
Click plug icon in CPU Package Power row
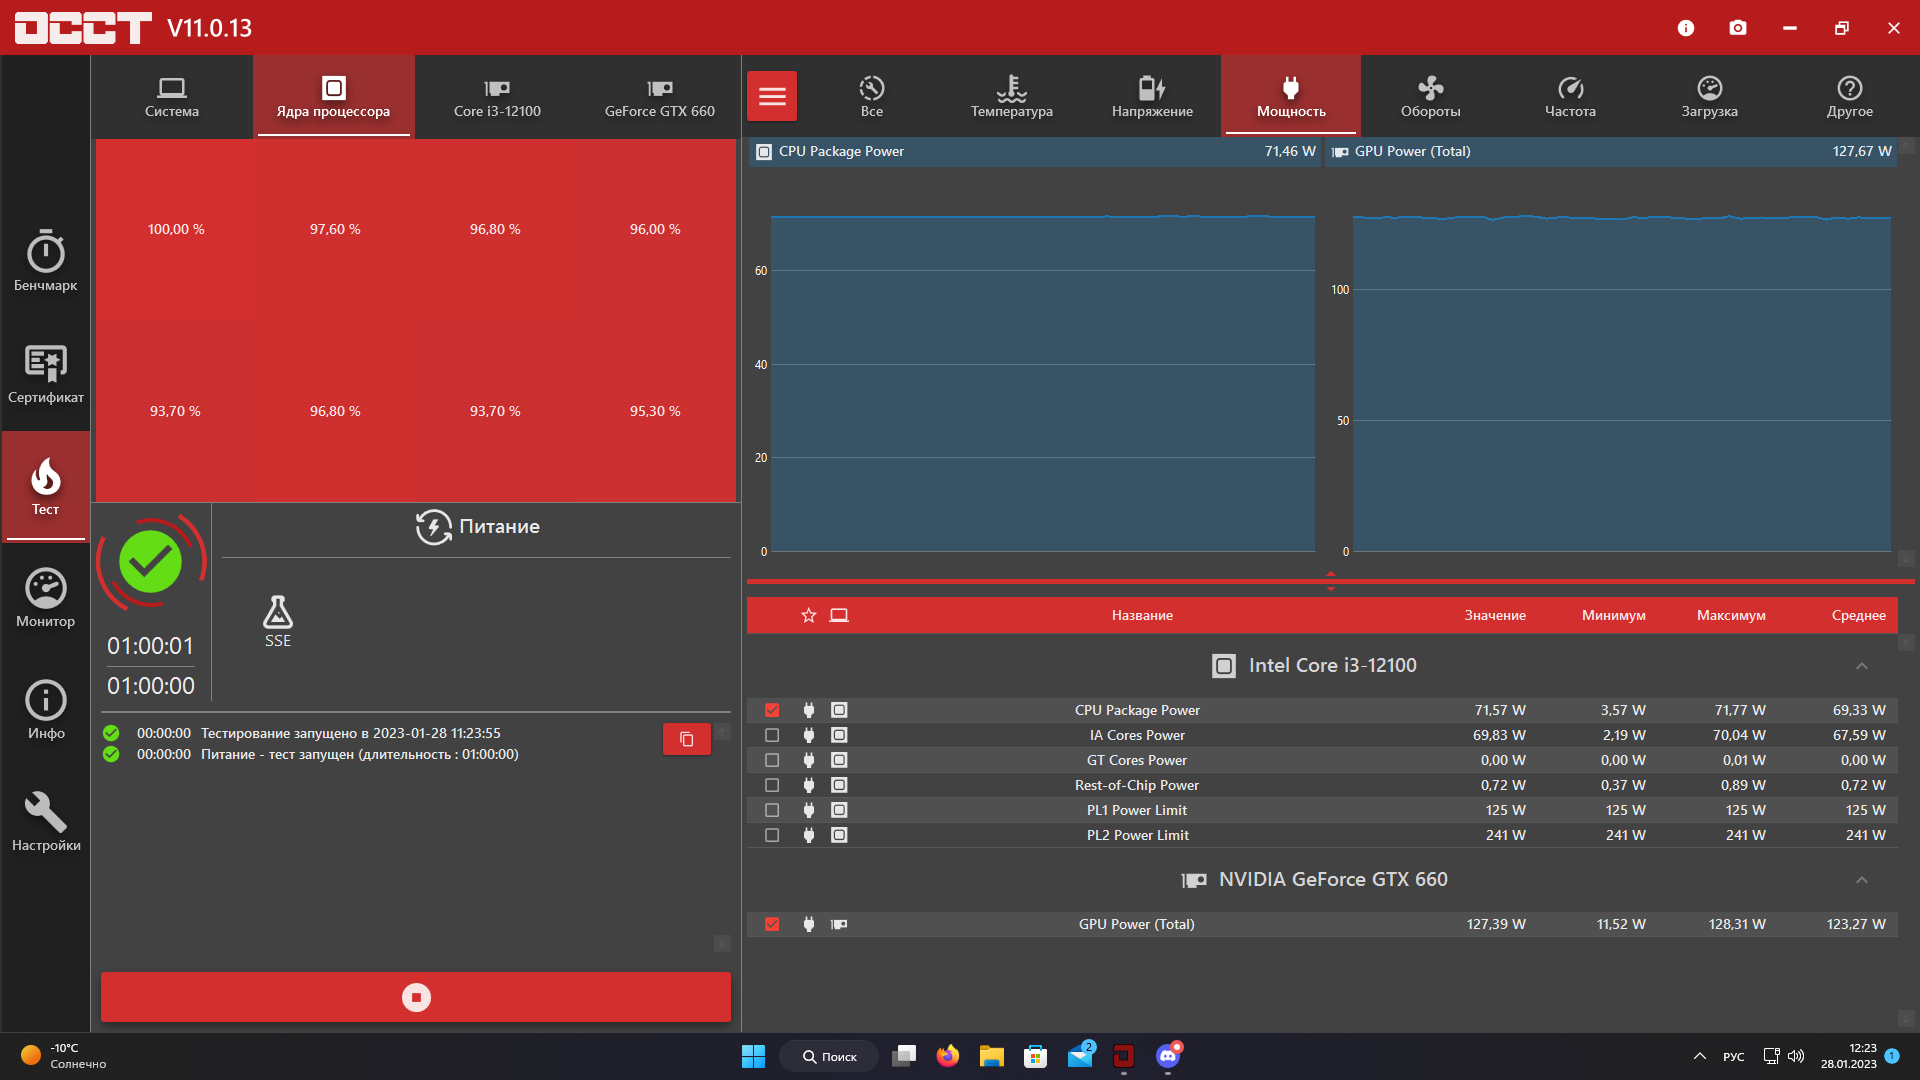809,710
